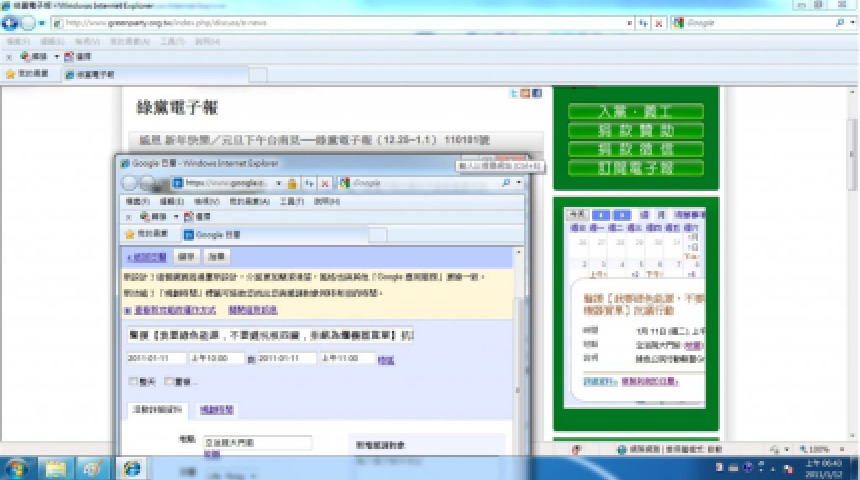This screenshot has width=860, height=480.
Task: Go to the next period in the calendar widget
Action: [621, 214]
